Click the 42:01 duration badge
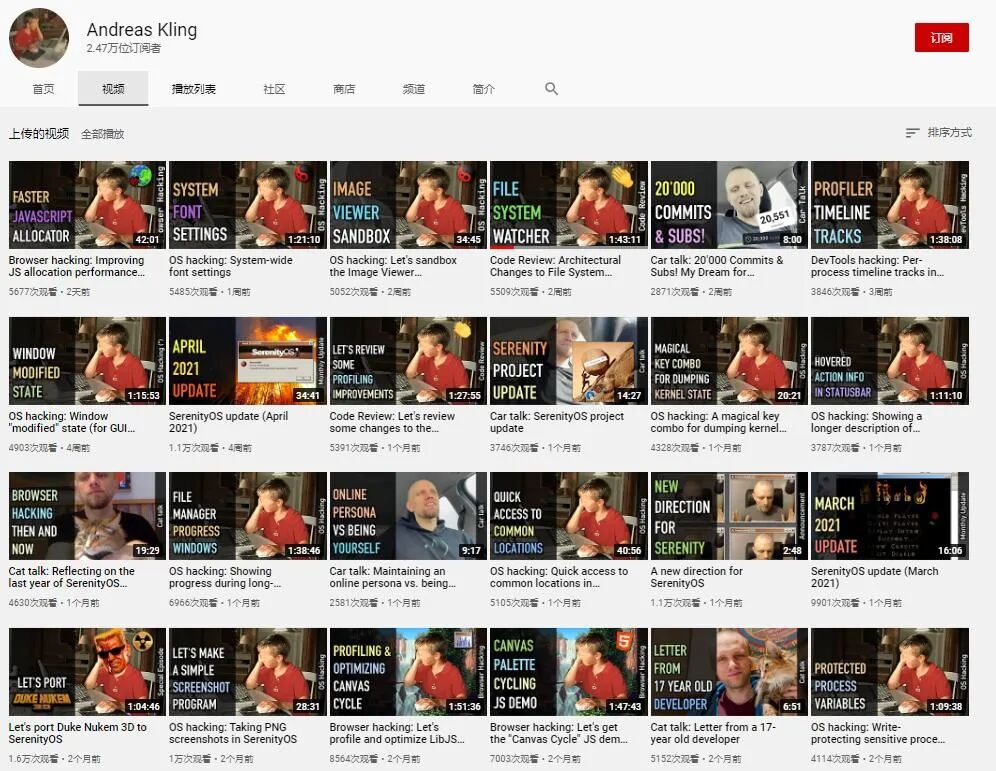Viewport: 996px width, 771px height. [147, 239]
